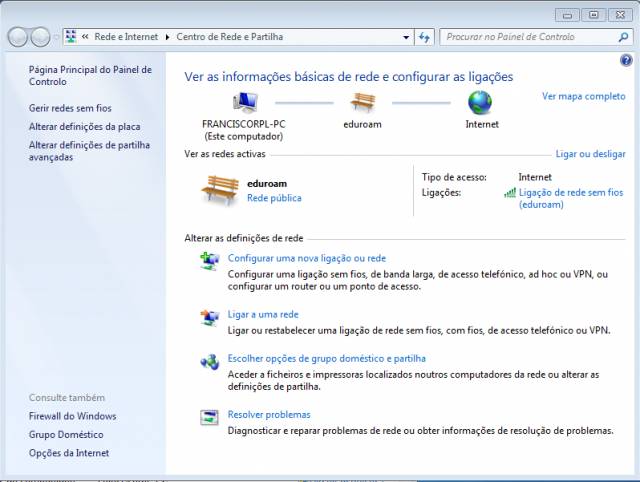Click the refresh button next to address bar
This screenshot has width=640, height=482.
tap(424, 37)
